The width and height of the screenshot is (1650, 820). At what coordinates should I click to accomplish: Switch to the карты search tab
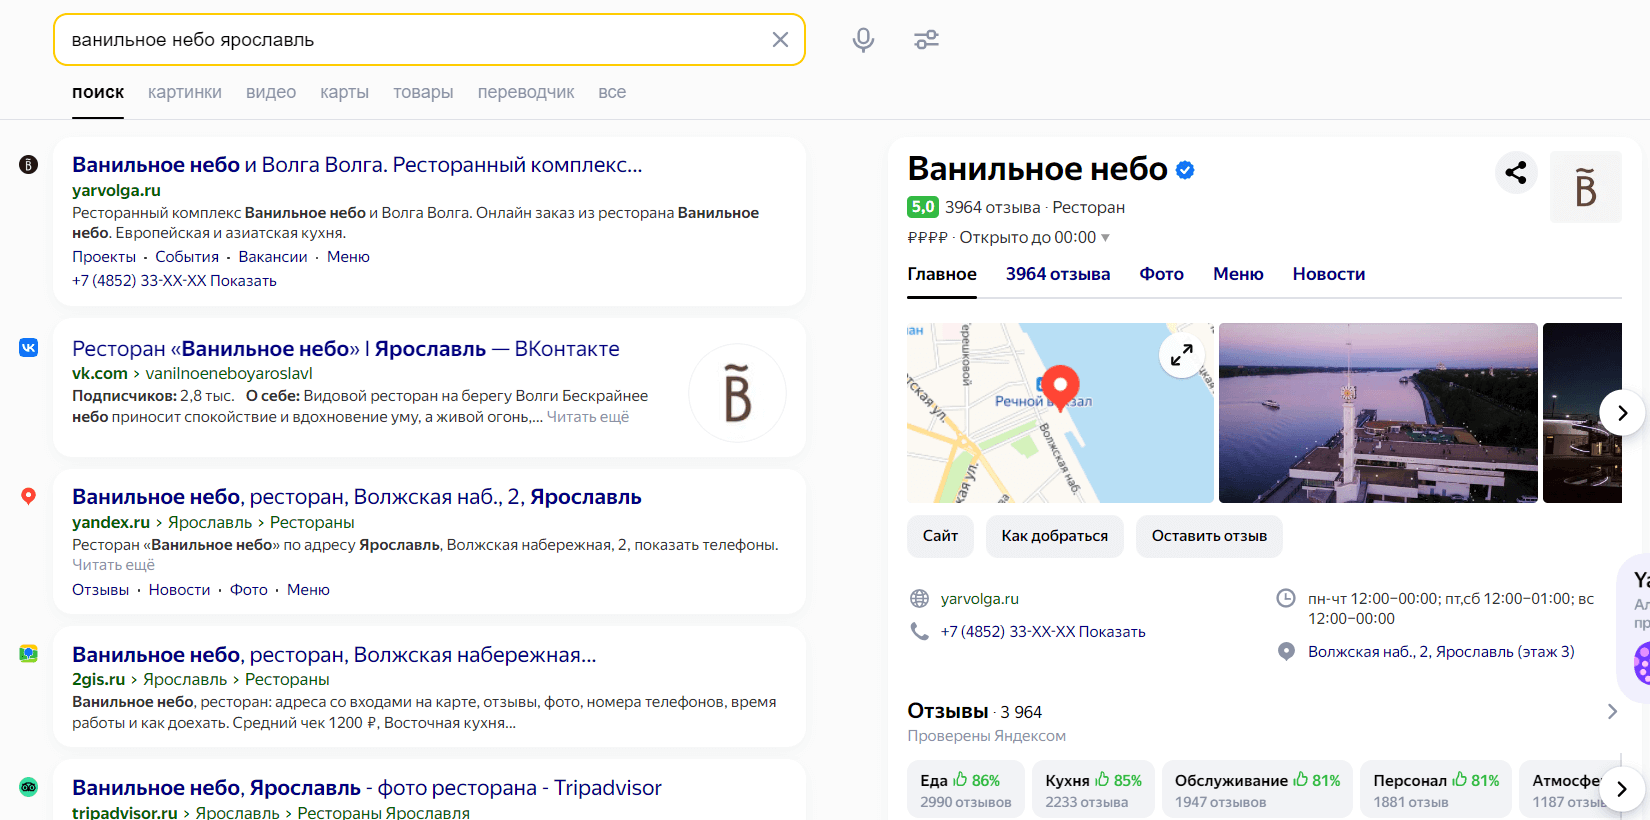pyautogui.click(x=344, y=92)
